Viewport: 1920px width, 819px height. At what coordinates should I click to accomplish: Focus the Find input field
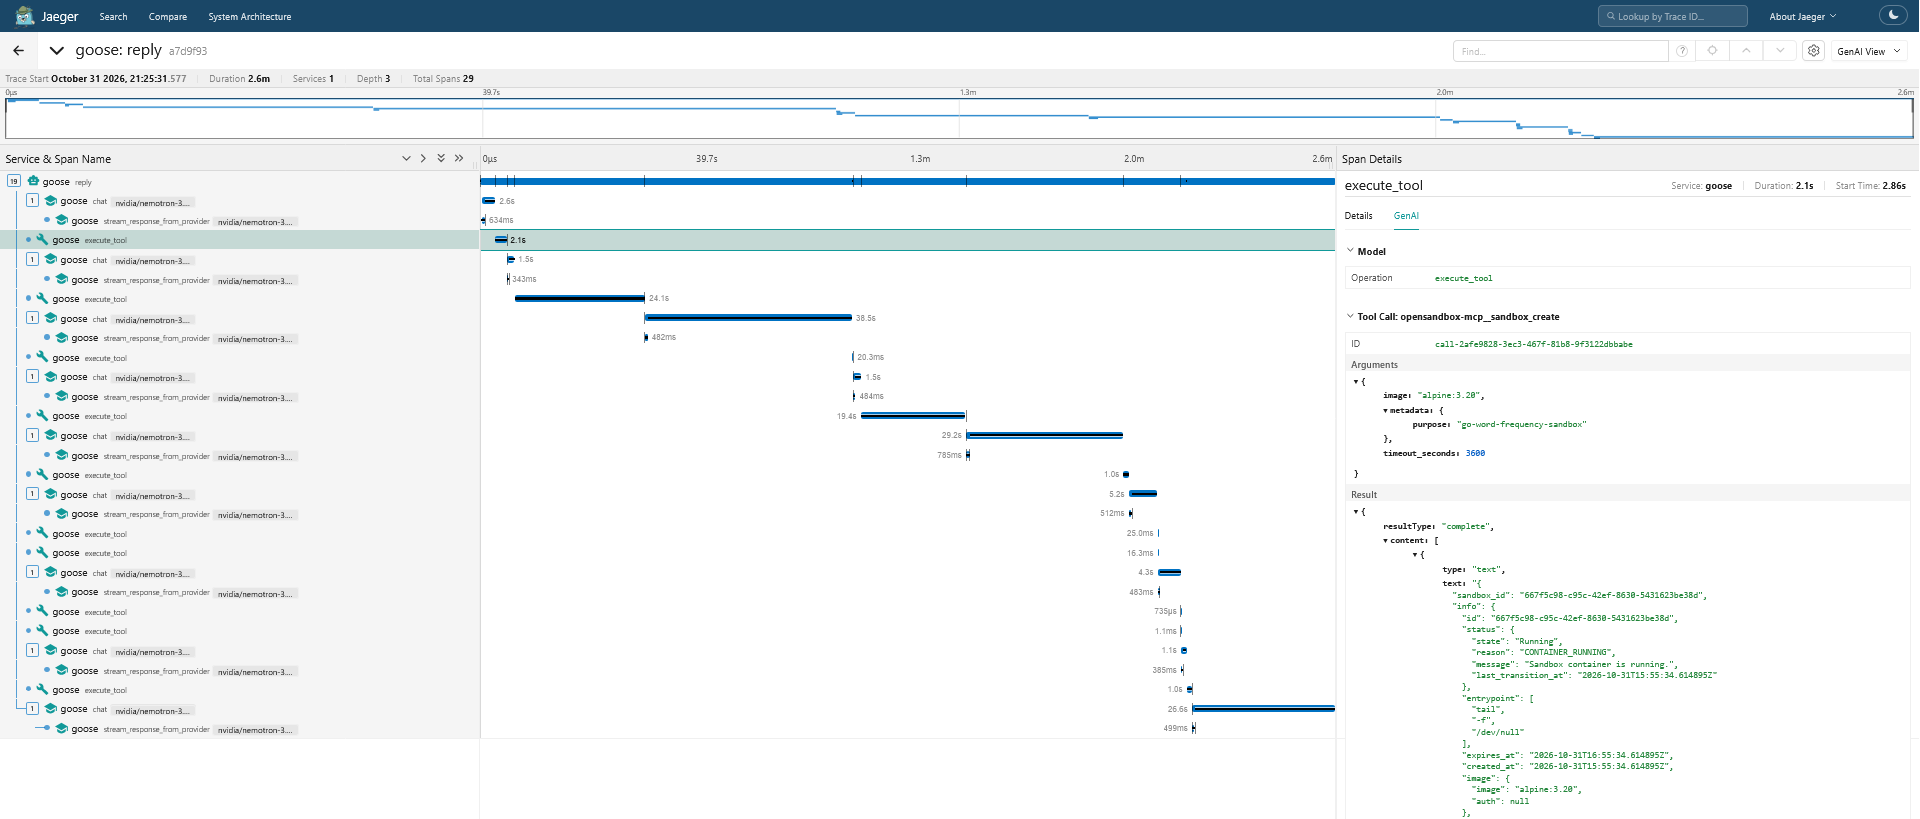click(x=1560, y=51)
